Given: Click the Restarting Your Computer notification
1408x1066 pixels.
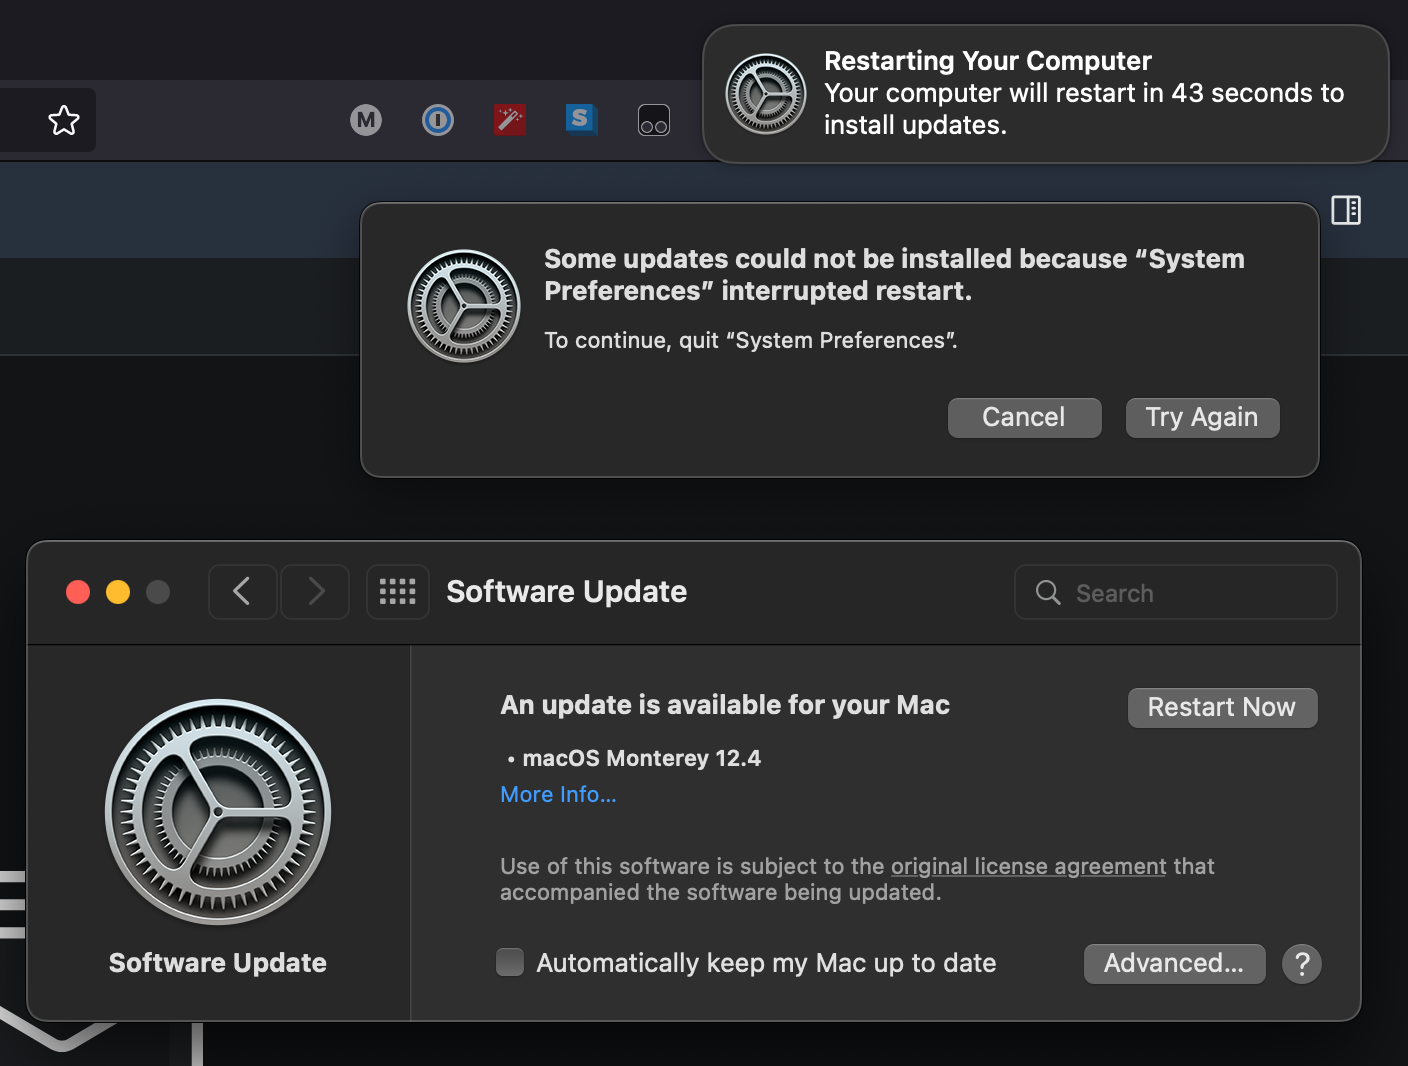Looking at the screenshot, I should tap(1046, 94).
